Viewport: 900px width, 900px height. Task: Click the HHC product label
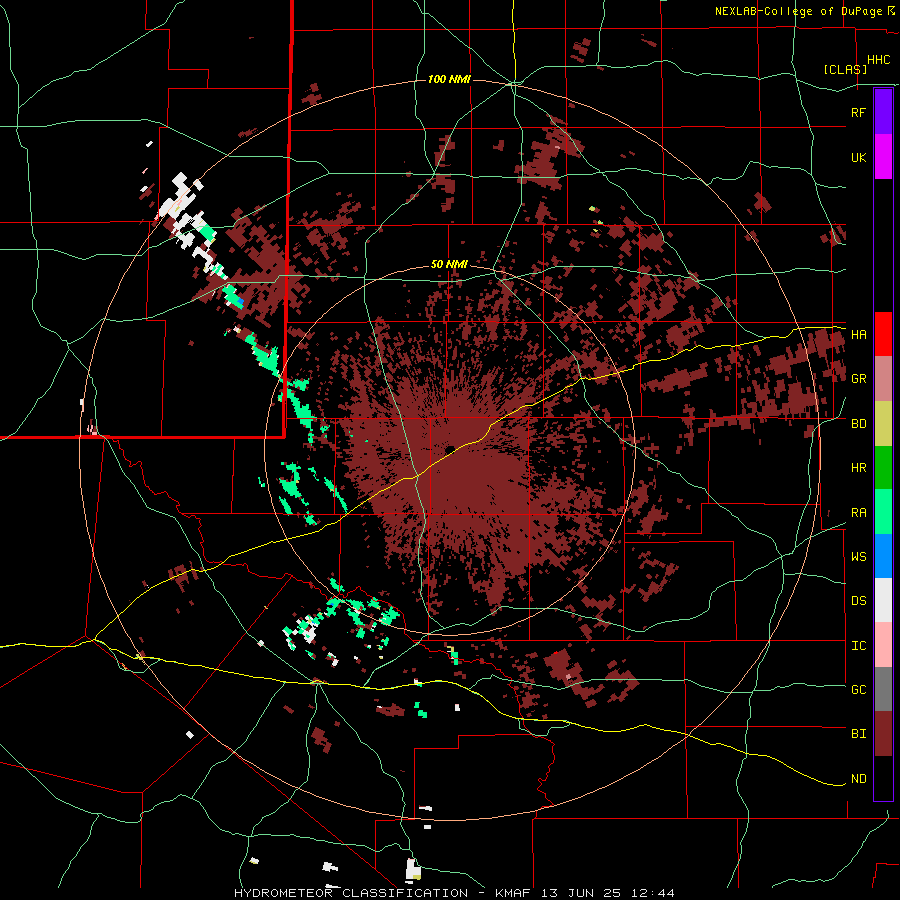(x=879, y=60)
